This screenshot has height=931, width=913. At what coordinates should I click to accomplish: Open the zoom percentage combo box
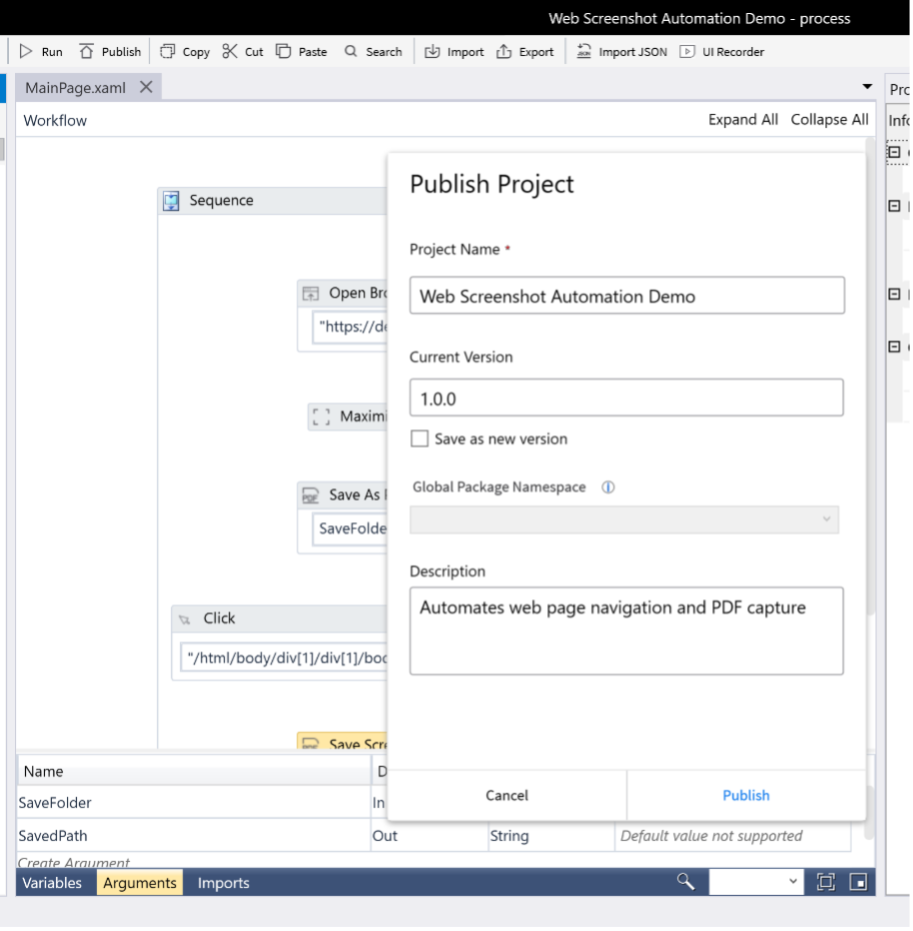coord(755,882)
